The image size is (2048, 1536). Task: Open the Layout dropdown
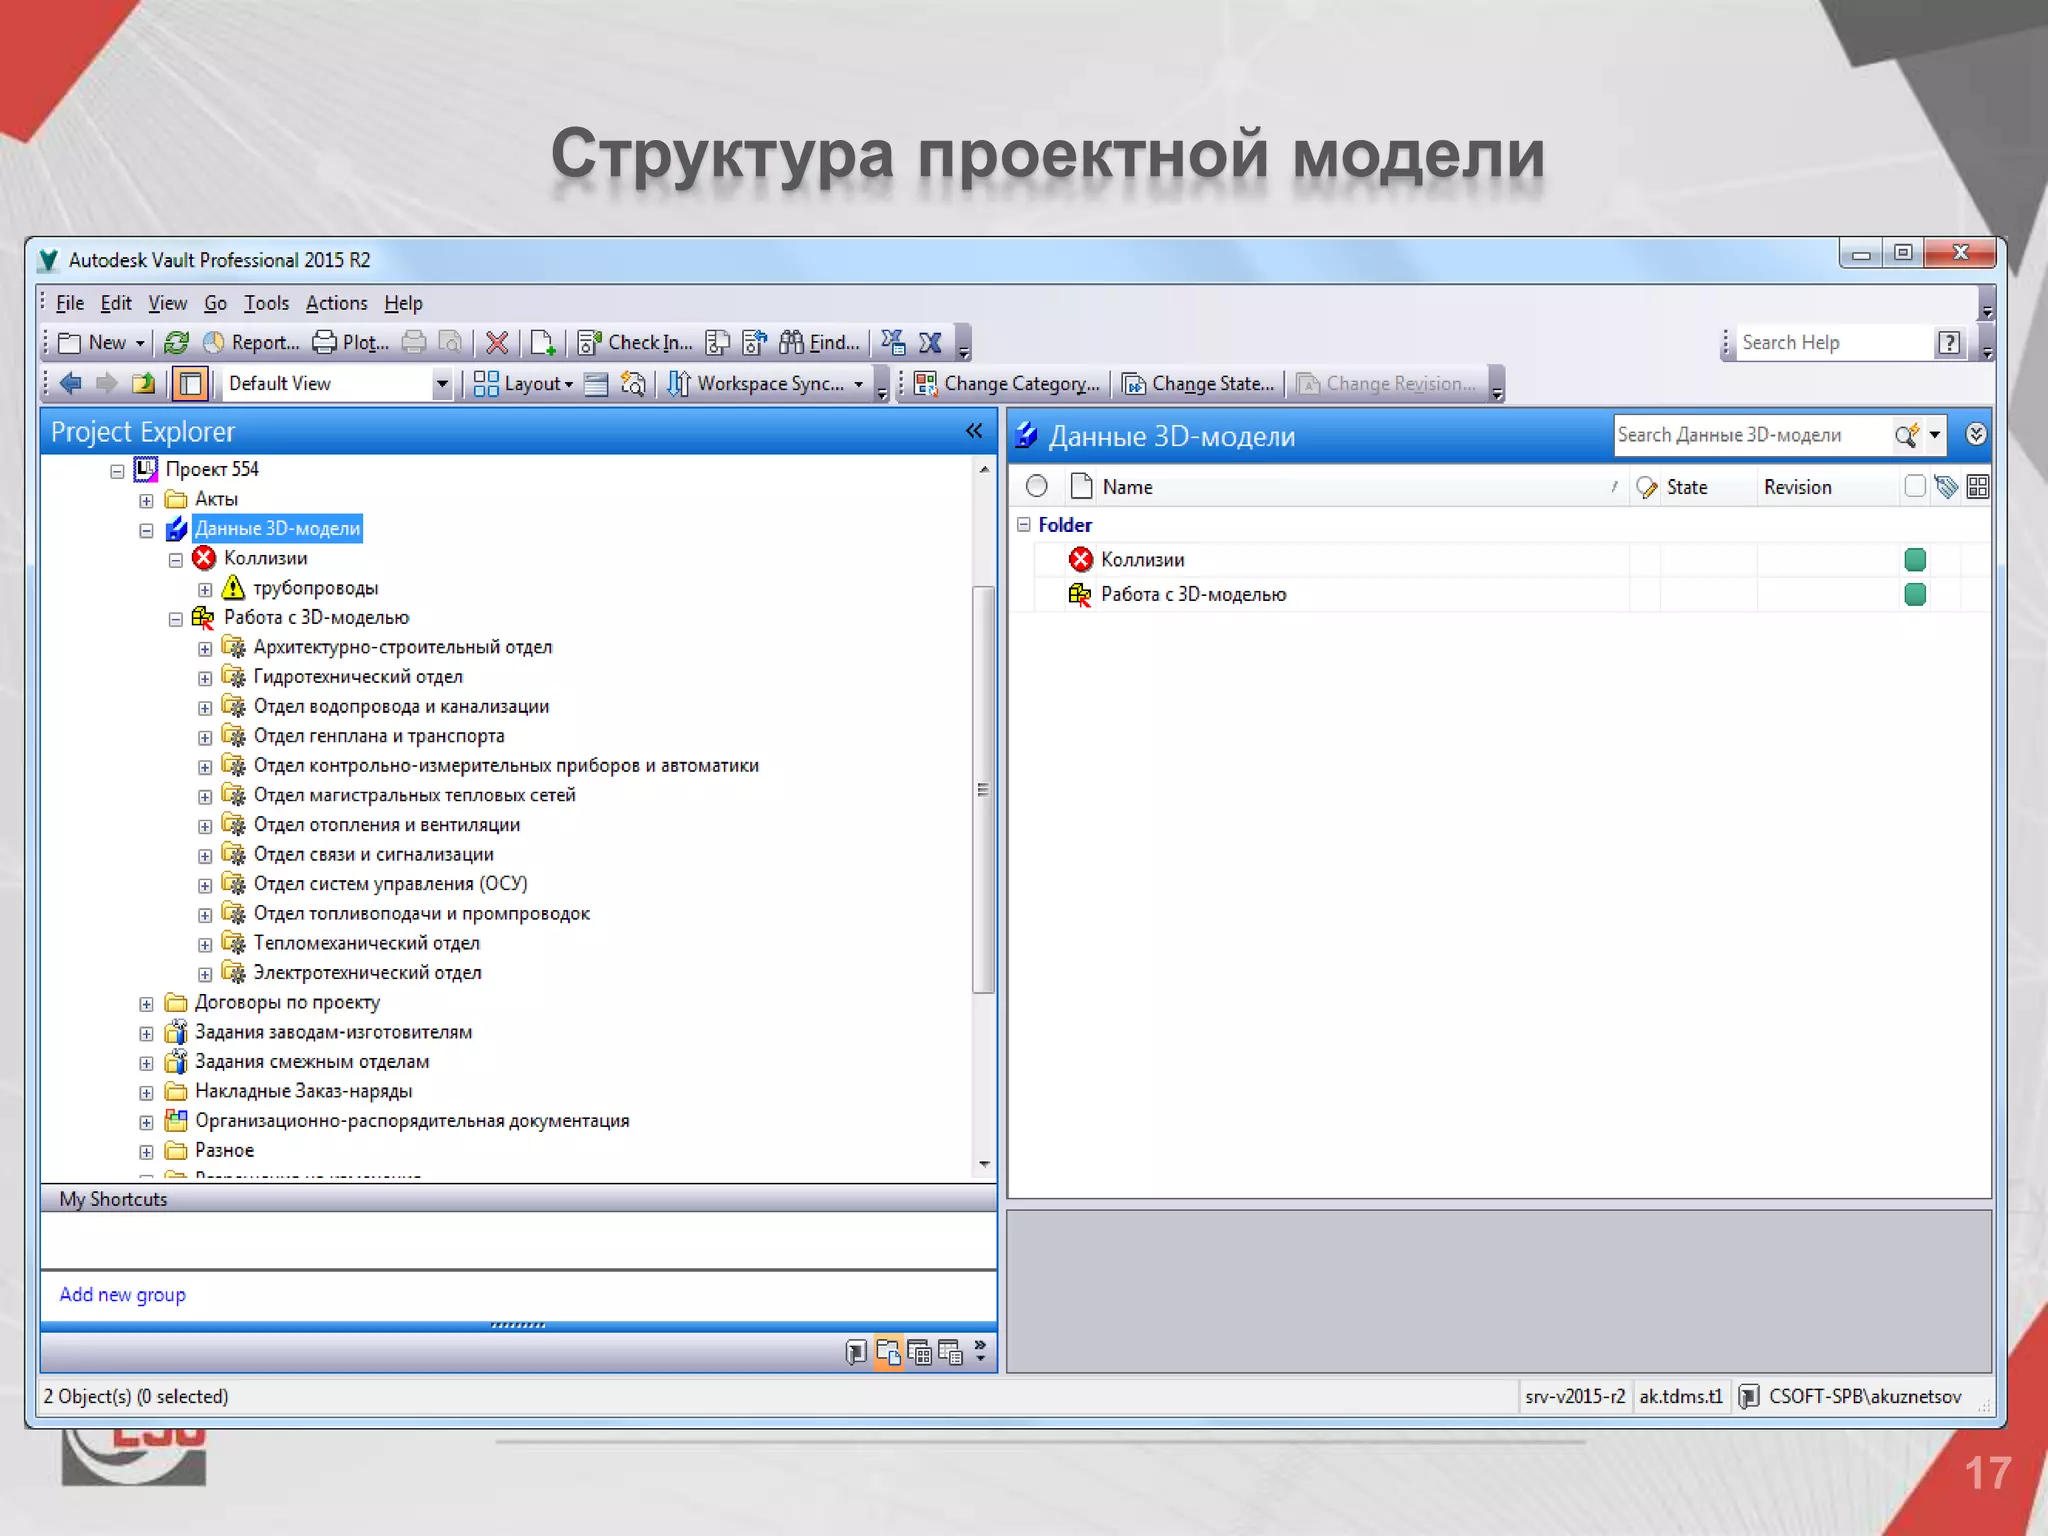(524, 383)
